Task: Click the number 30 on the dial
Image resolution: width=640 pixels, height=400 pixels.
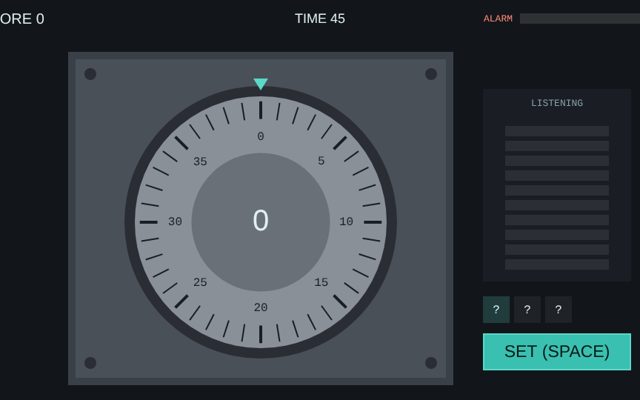Action: tap(175, 221)
